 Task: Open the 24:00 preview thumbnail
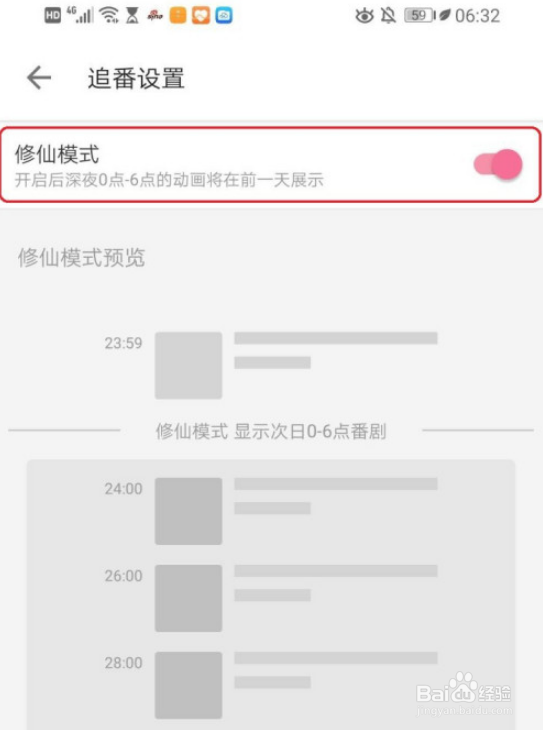189,511
